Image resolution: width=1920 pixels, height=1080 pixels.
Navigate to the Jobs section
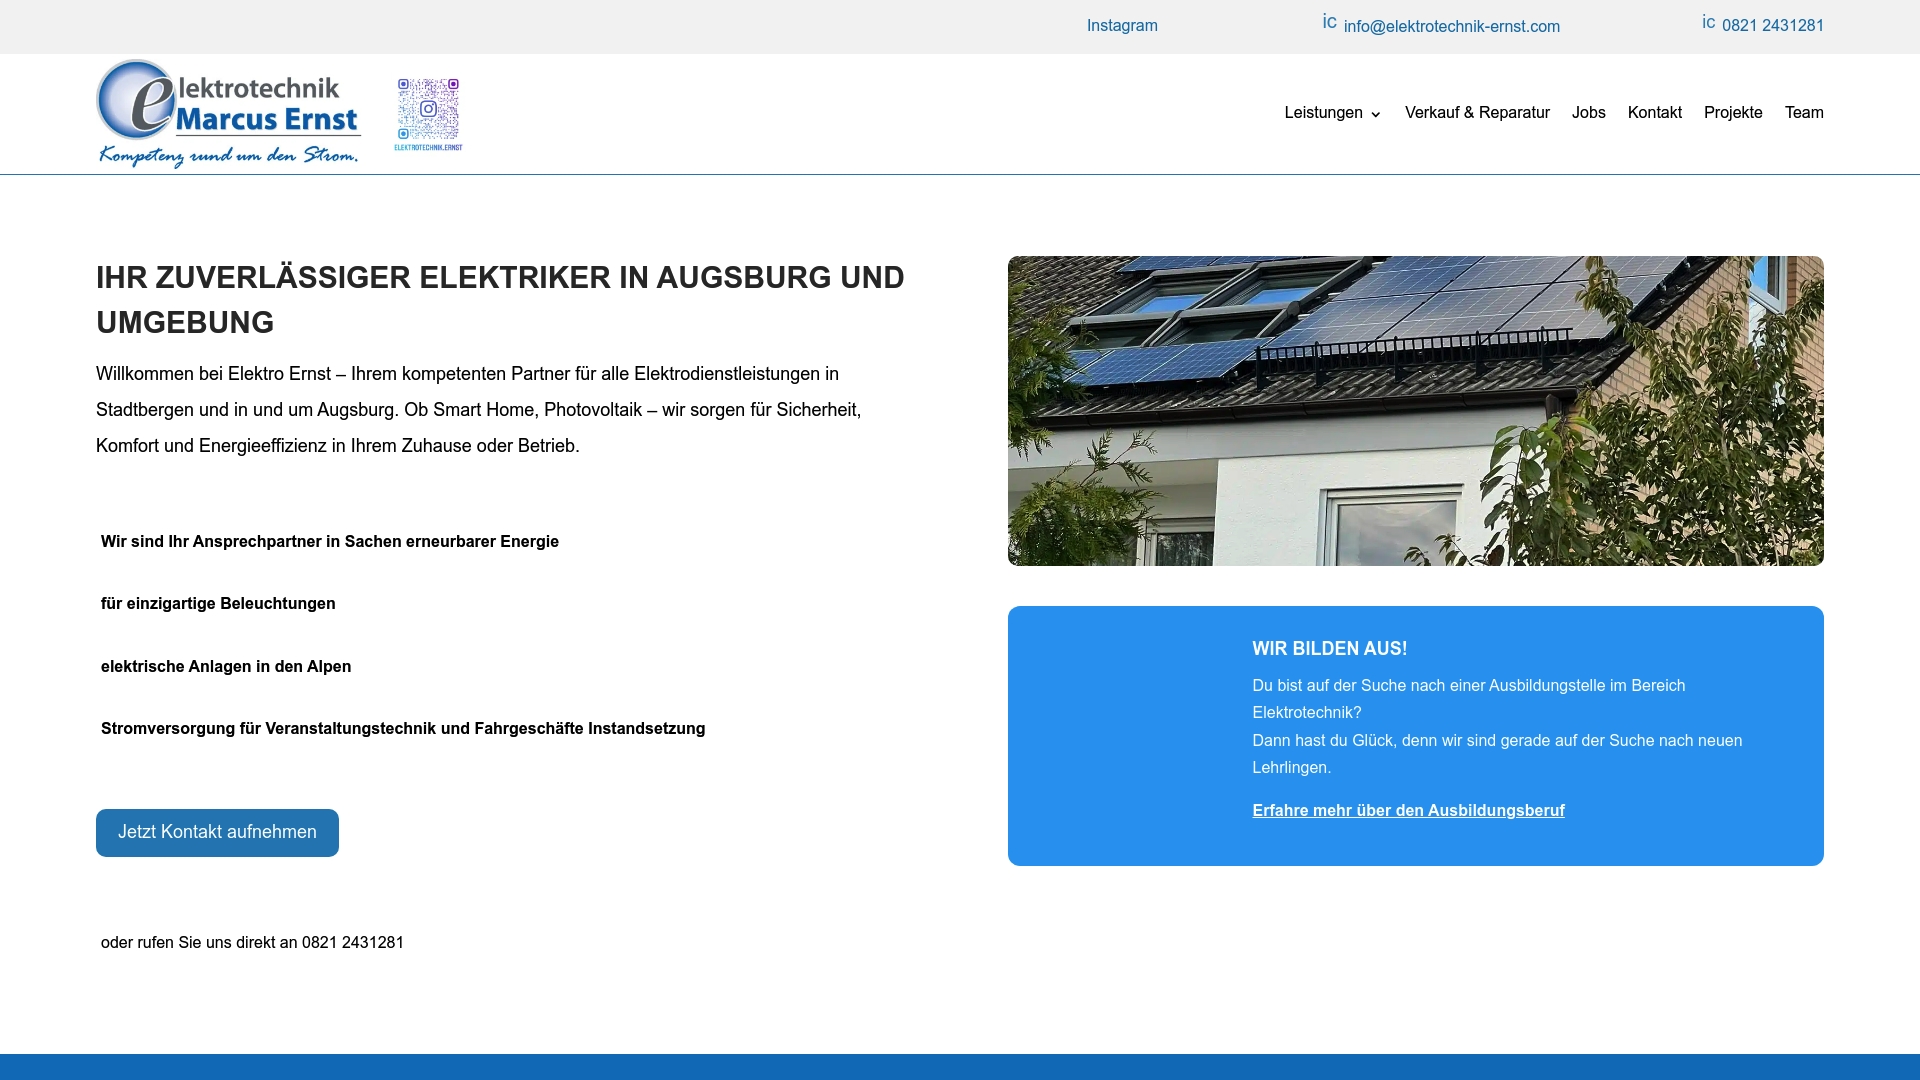pos(1588,113)
